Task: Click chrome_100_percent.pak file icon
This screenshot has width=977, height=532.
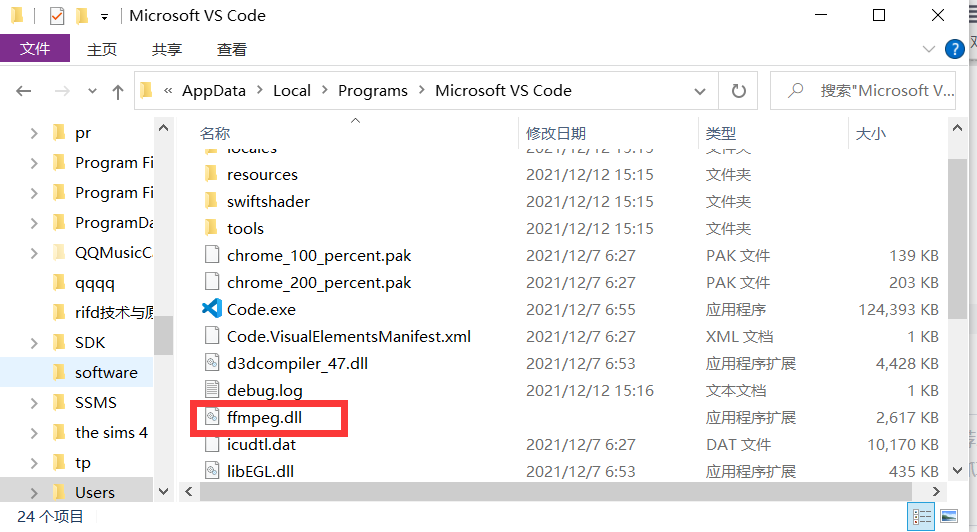Action: [x=212, y=255]
